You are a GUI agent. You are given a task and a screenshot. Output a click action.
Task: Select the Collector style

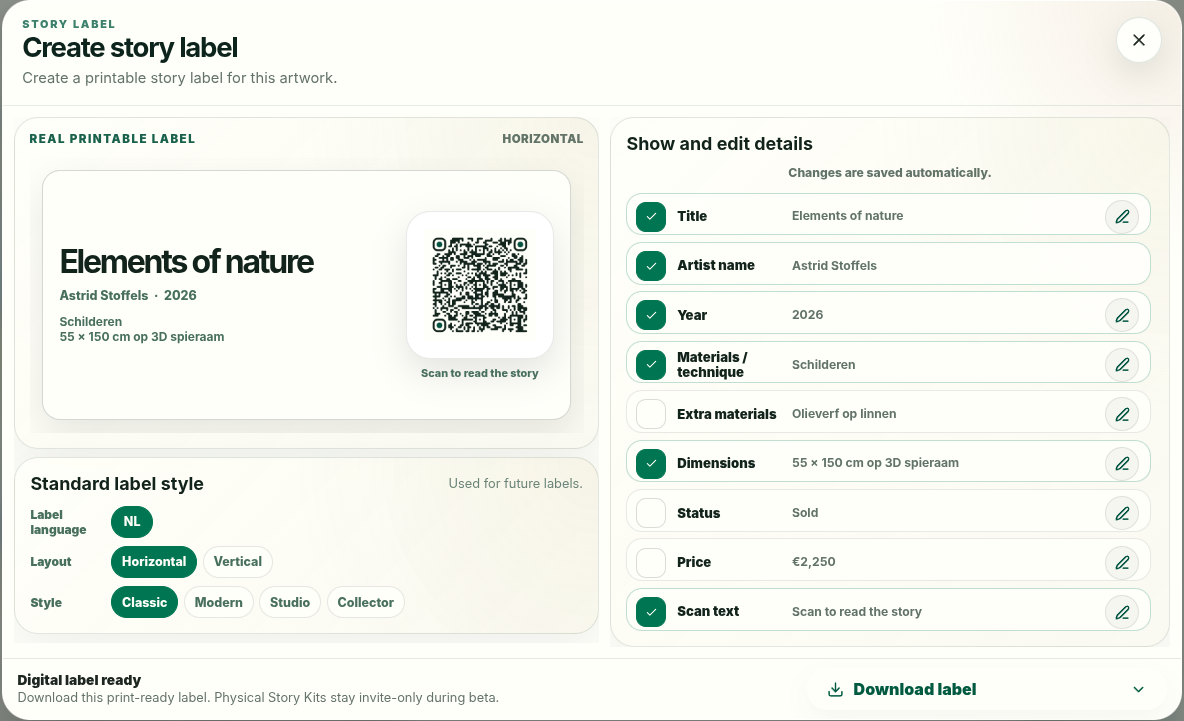[x=365, y=602]
